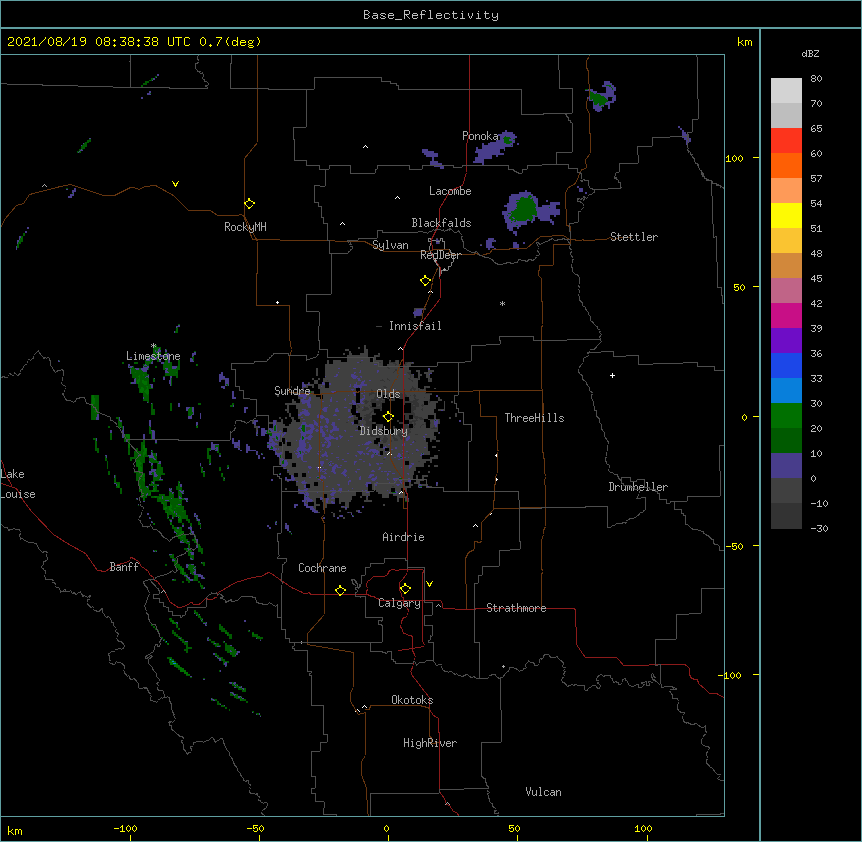Select the magenta 42-39 dBZ legend swatch

[x=786, y=315]
